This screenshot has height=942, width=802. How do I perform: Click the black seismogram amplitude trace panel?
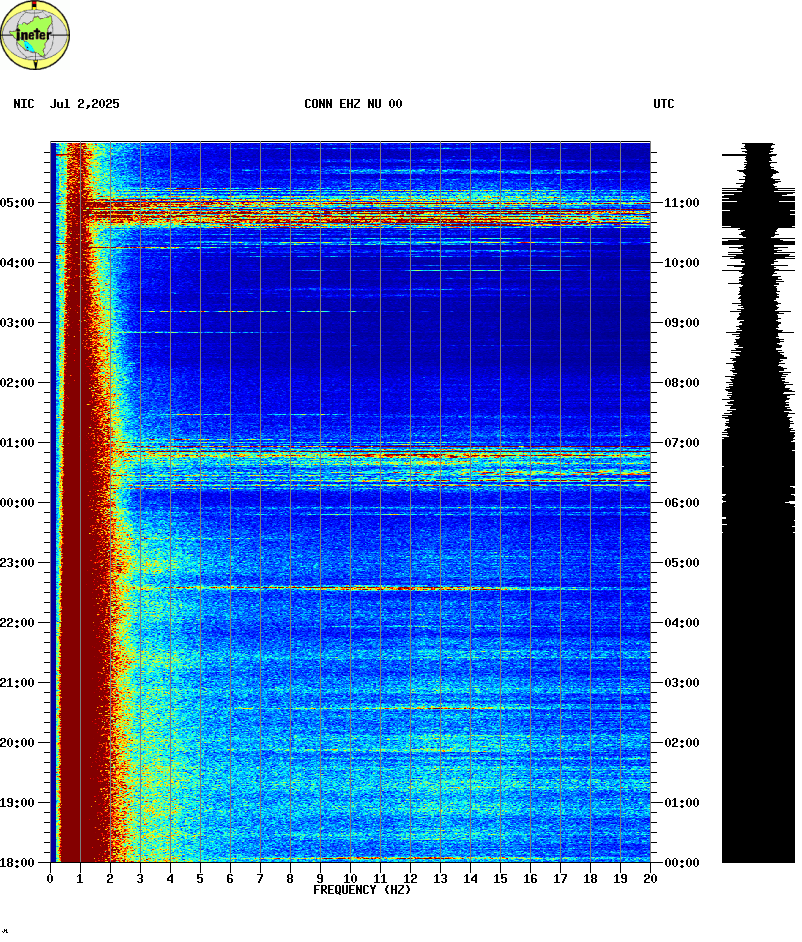(x=759, y=503)
